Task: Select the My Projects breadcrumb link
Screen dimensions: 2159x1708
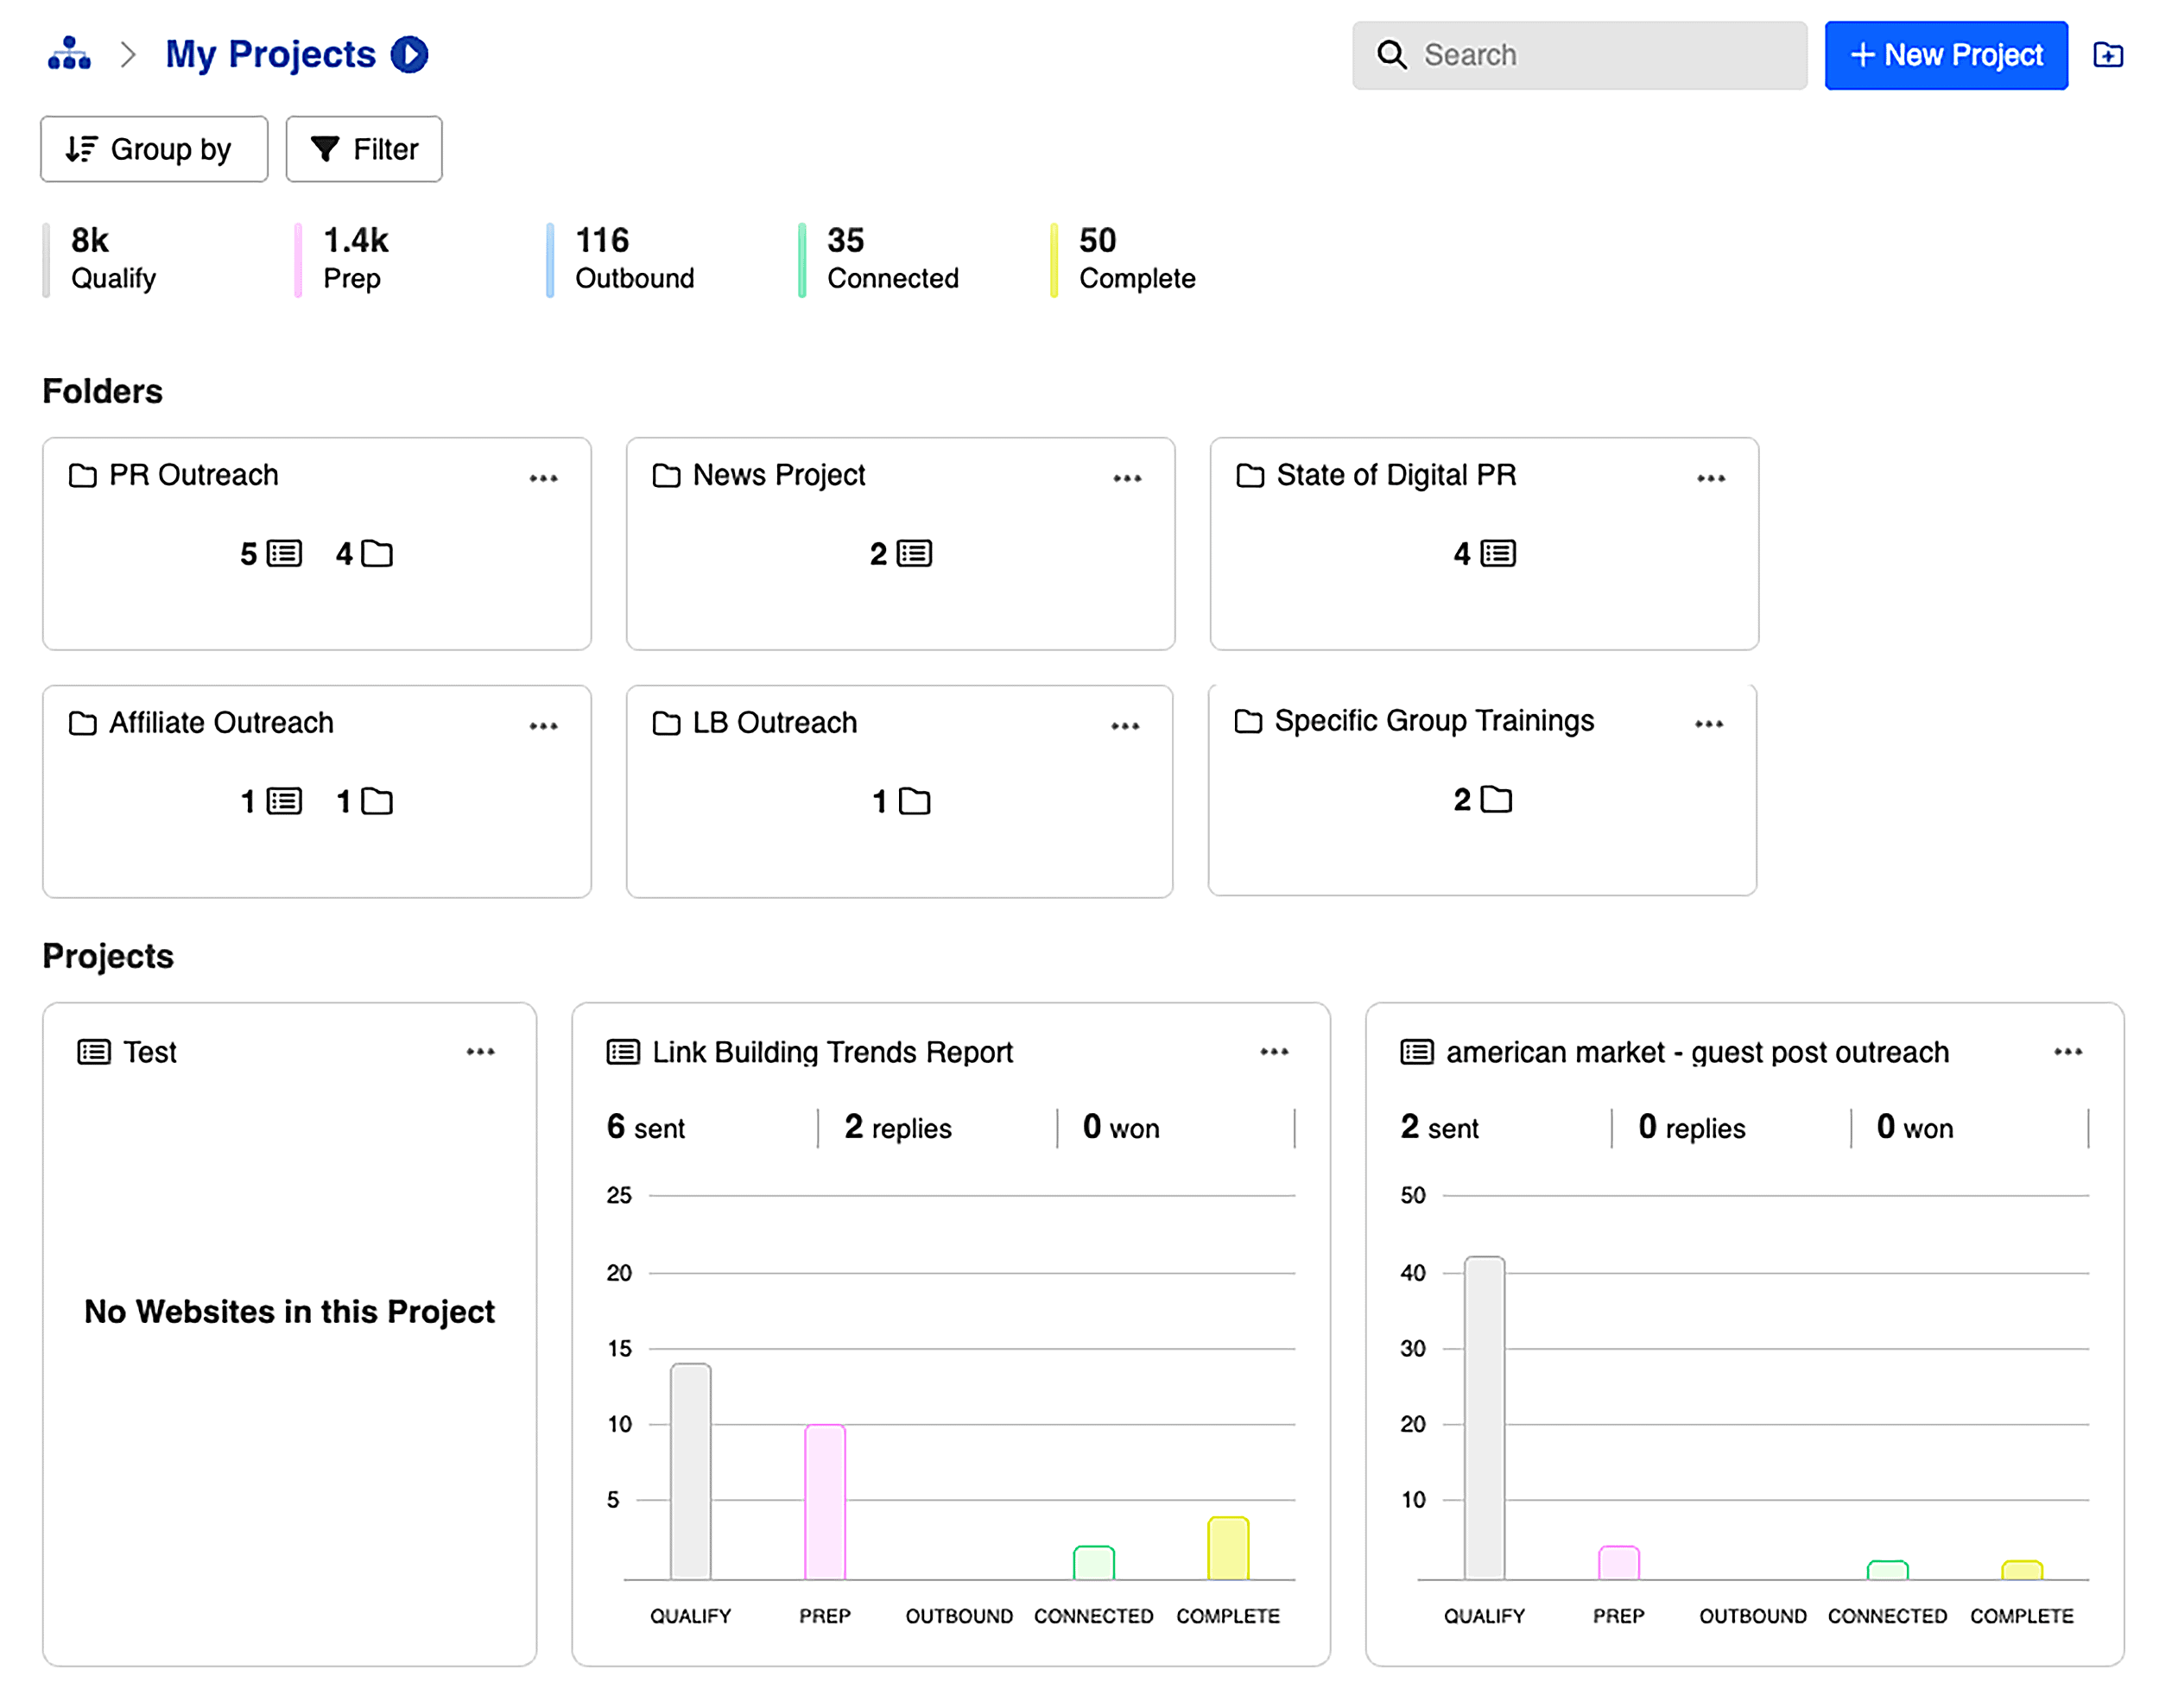Action: click(270, 55)
